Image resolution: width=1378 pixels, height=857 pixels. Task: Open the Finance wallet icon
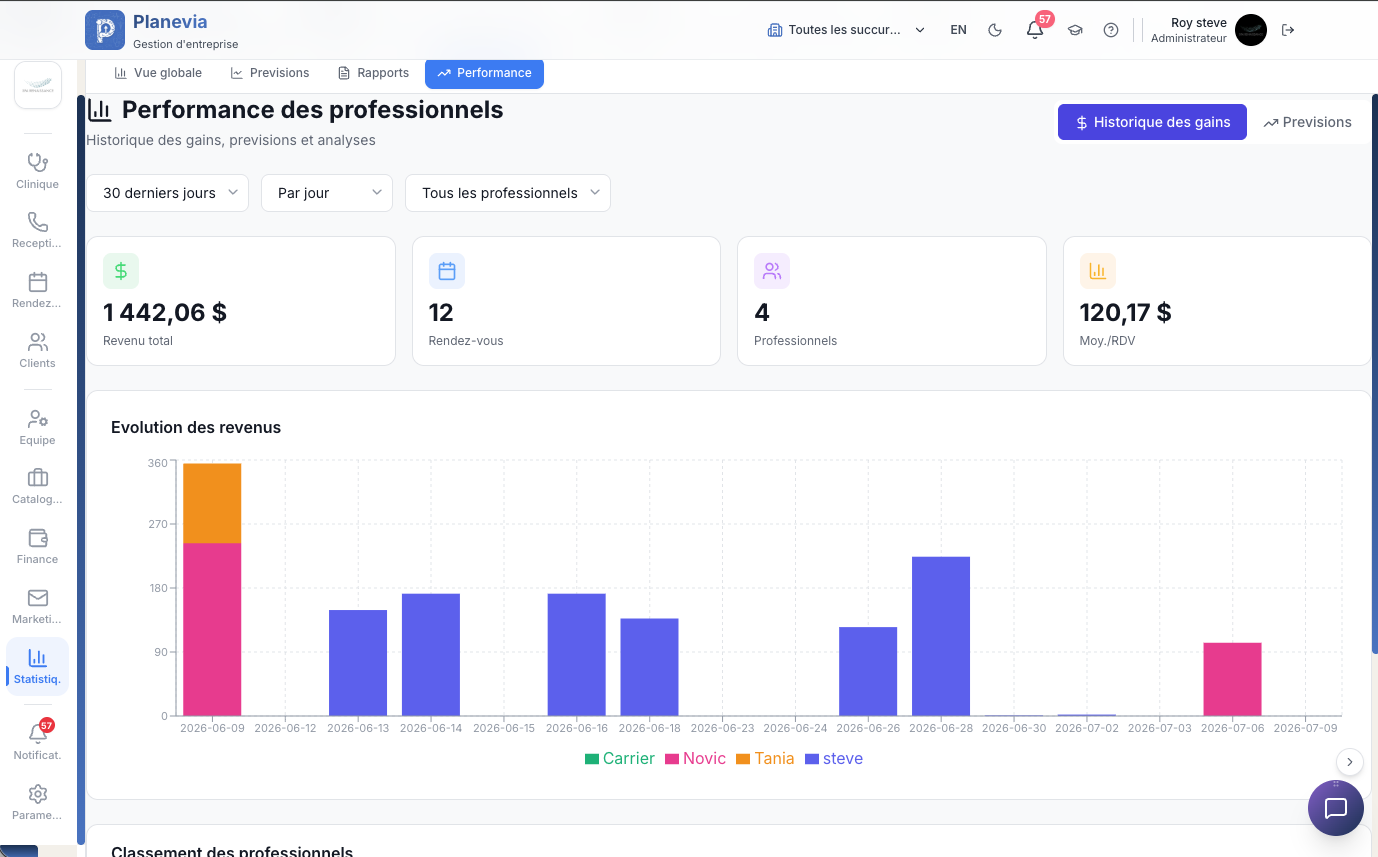[38, 538]
